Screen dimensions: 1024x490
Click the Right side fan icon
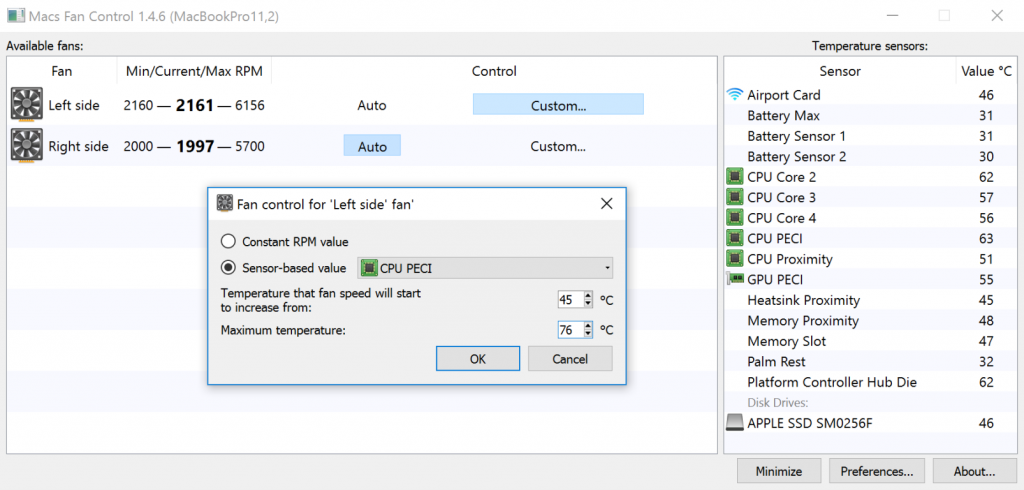pos(27,146)
